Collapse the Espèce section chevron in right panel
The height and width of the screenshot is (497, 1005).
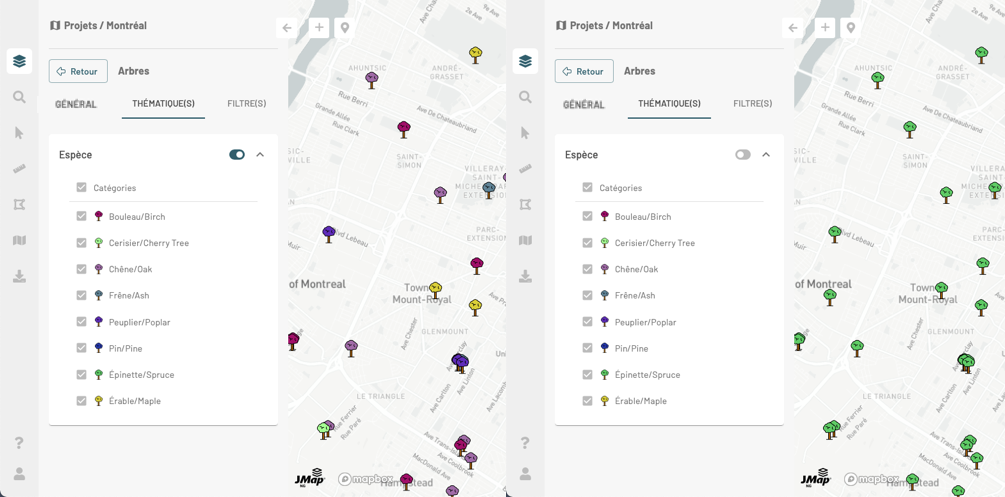pyautogui.click(x=766, y=155)
